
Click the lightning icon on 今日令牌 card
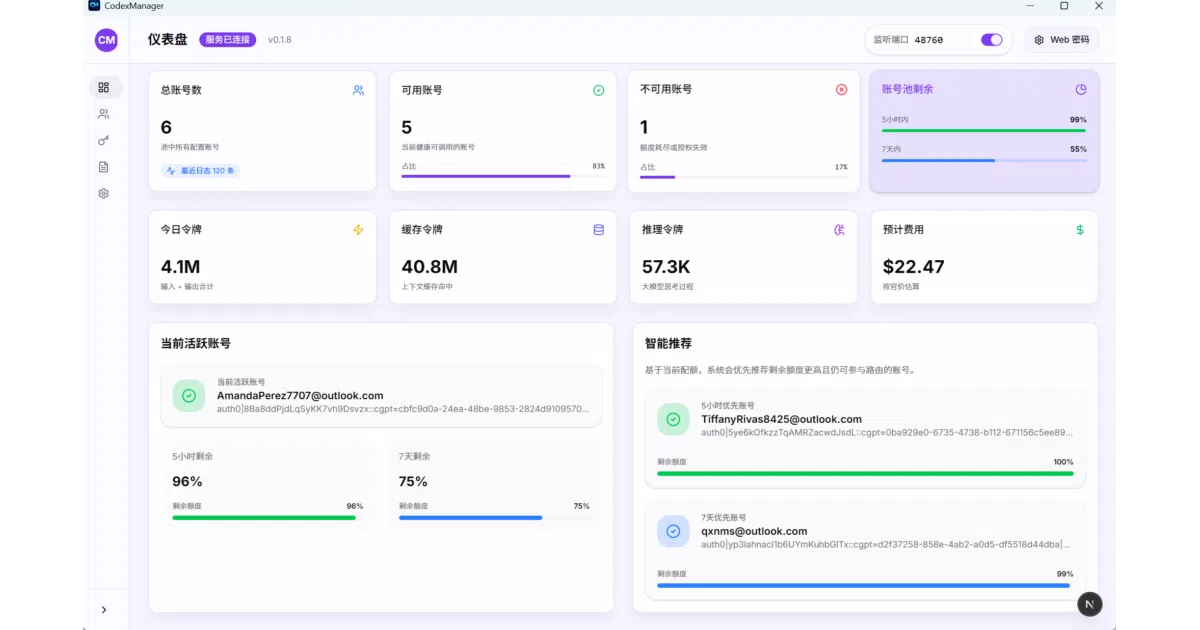358,229
